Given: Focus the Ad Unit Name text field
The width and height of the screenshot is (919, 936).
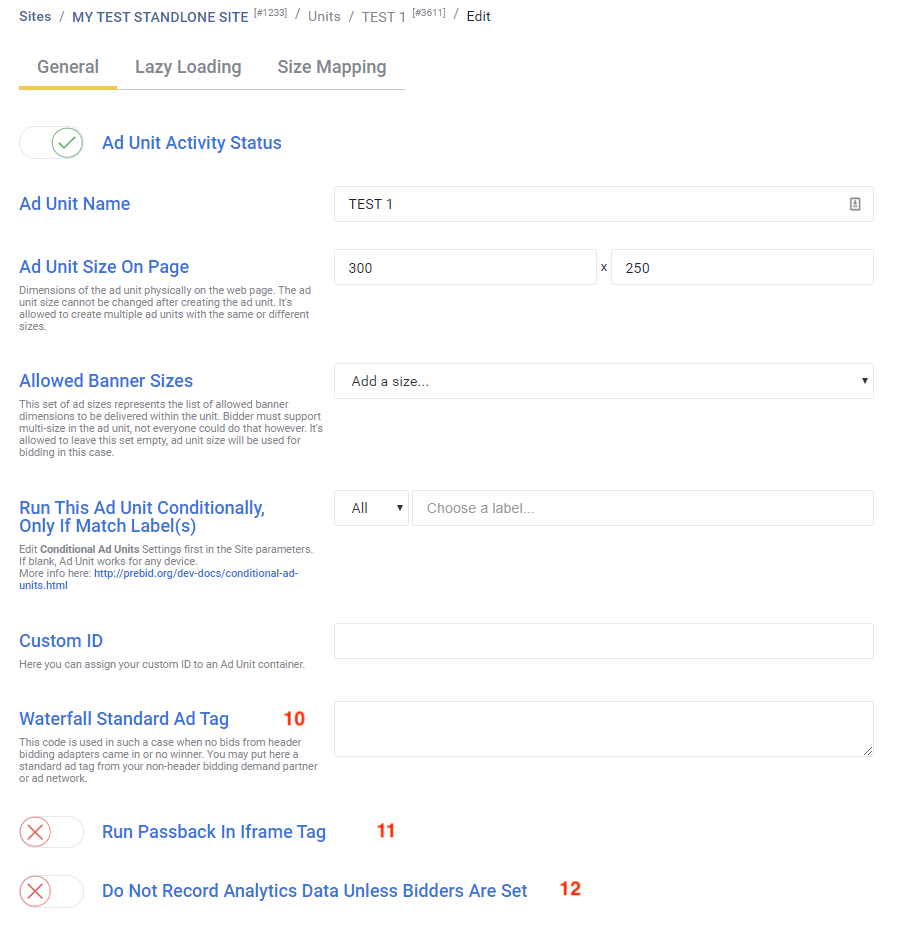Looking at the screenshot, I should (x=590, y=204).
